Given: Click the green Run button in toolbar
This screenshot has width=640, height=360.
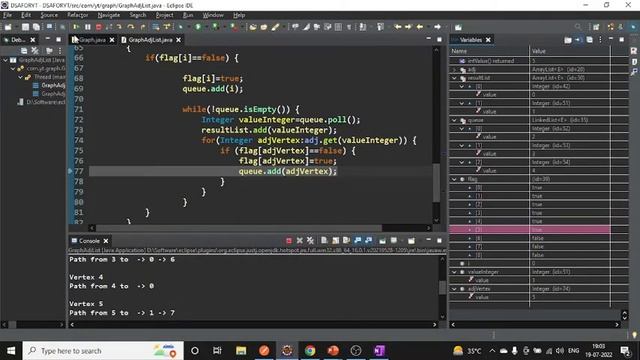Looking at the screenshot, I should pyautogui.click(x=198, y=27).
